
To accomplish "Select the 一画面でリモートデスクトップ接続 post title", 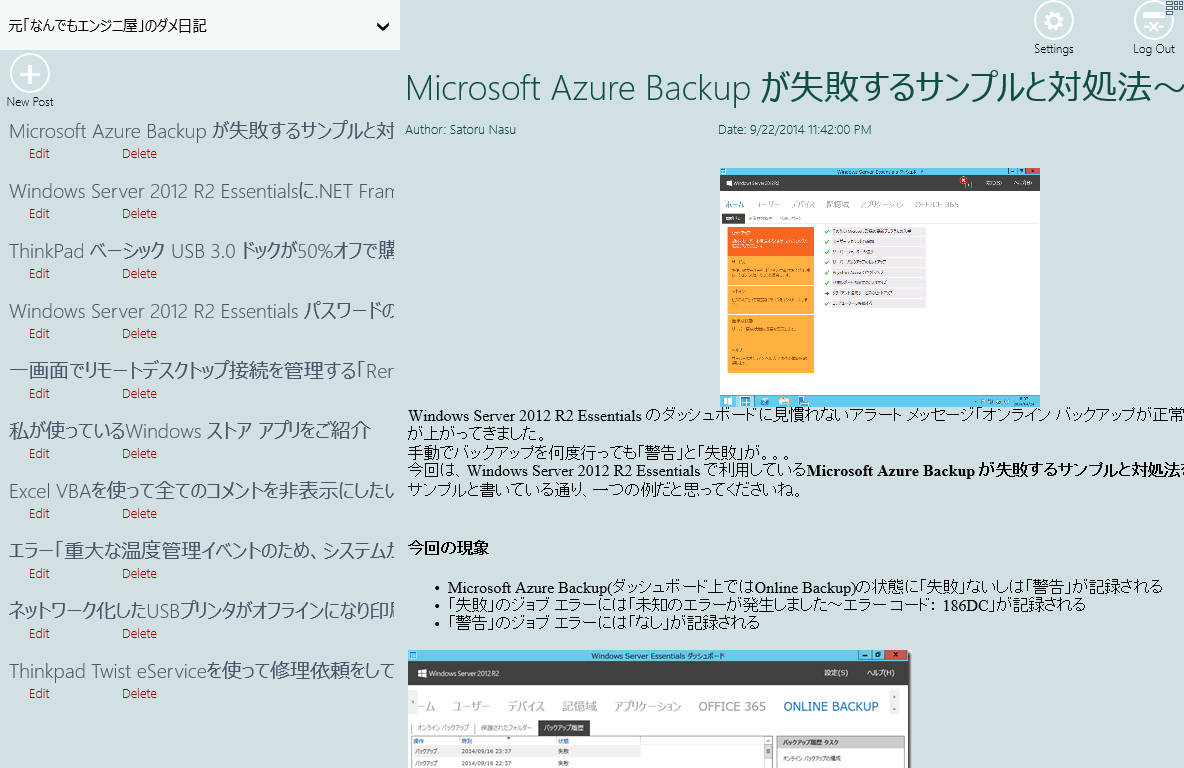I will (202, 371).
